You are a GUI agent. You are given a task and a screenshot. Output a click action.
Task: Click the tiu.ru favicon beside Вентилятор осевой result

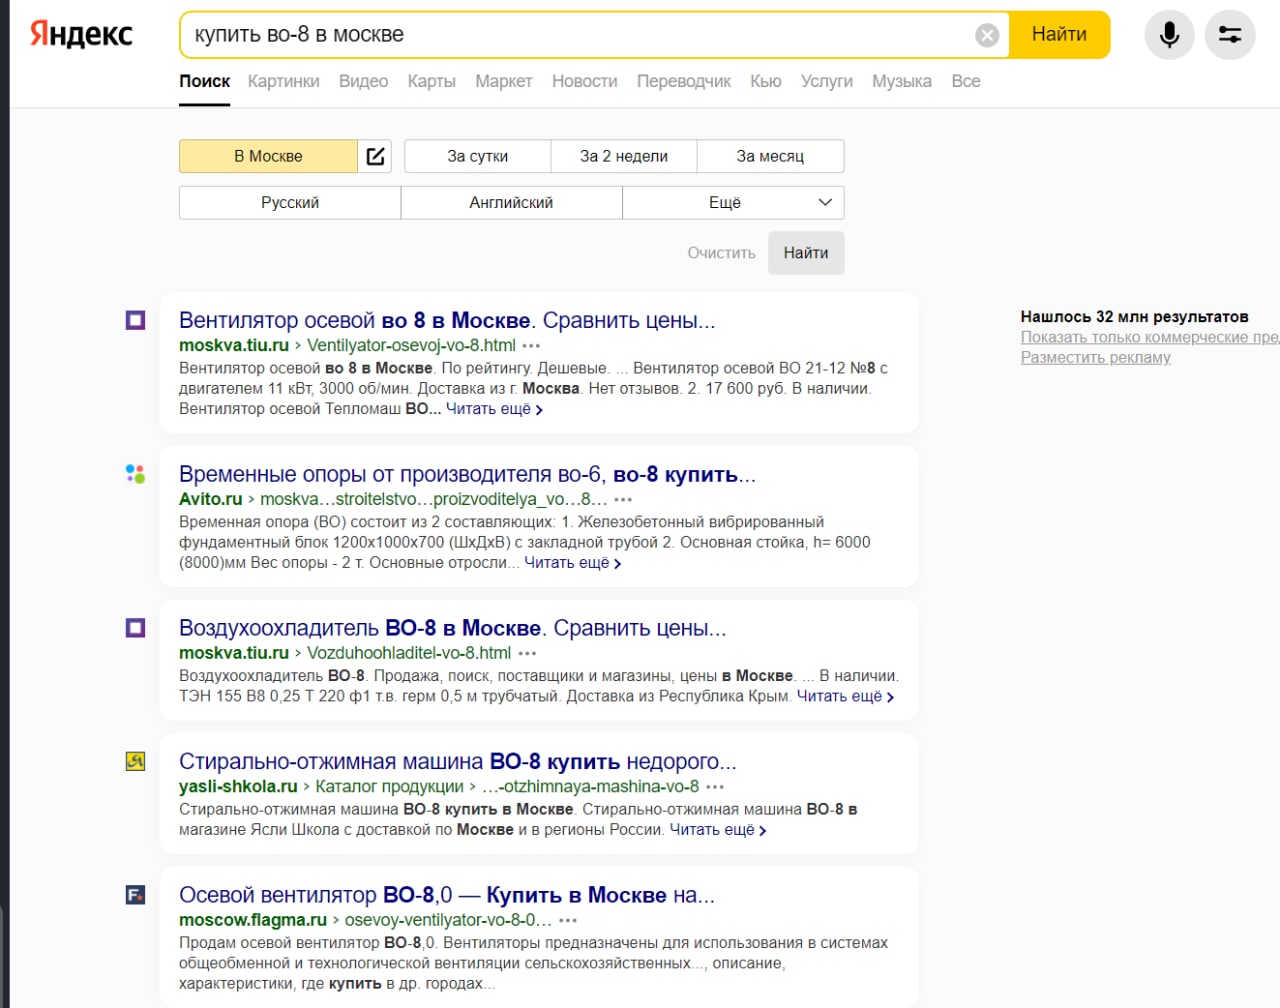point(135,320)
